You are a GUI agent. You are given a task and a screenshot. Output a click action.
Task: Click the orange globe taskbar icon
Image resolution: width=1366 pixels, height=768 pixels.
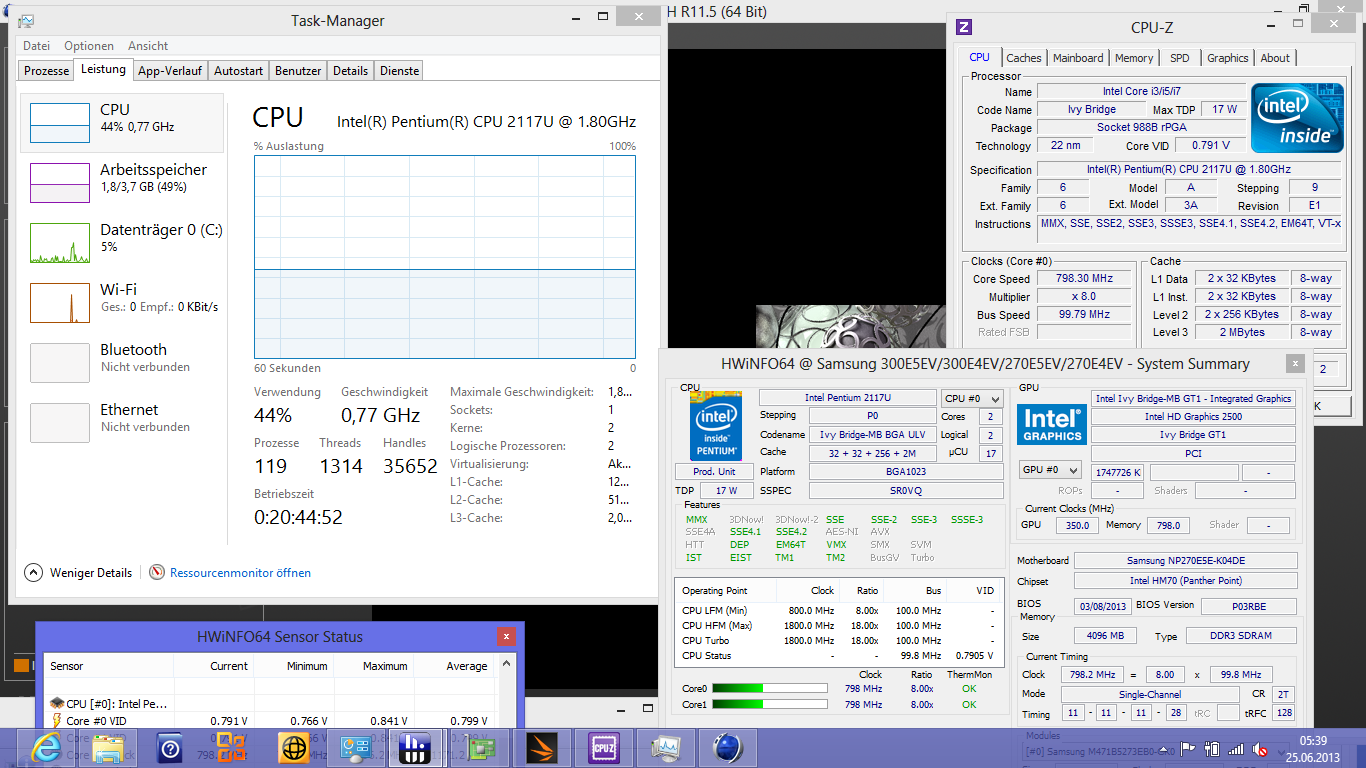294,747
